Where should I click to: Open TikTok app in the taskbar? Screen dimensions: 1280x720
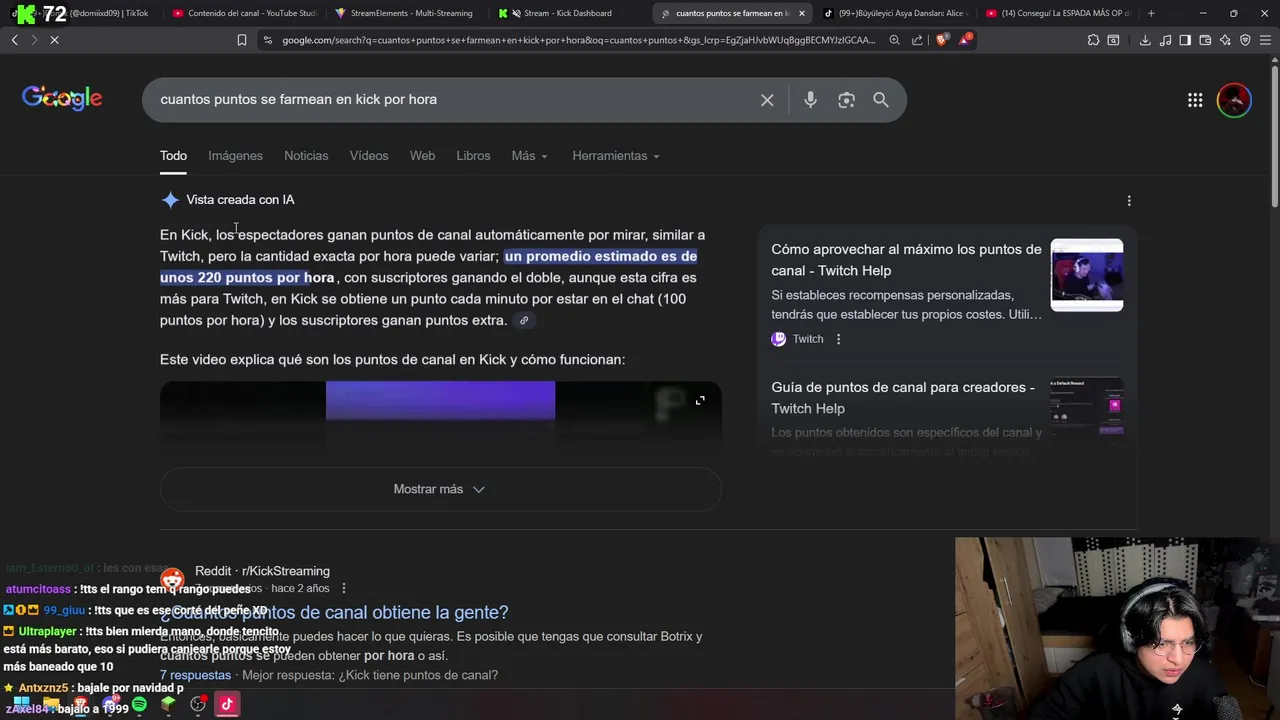point(227,704)
